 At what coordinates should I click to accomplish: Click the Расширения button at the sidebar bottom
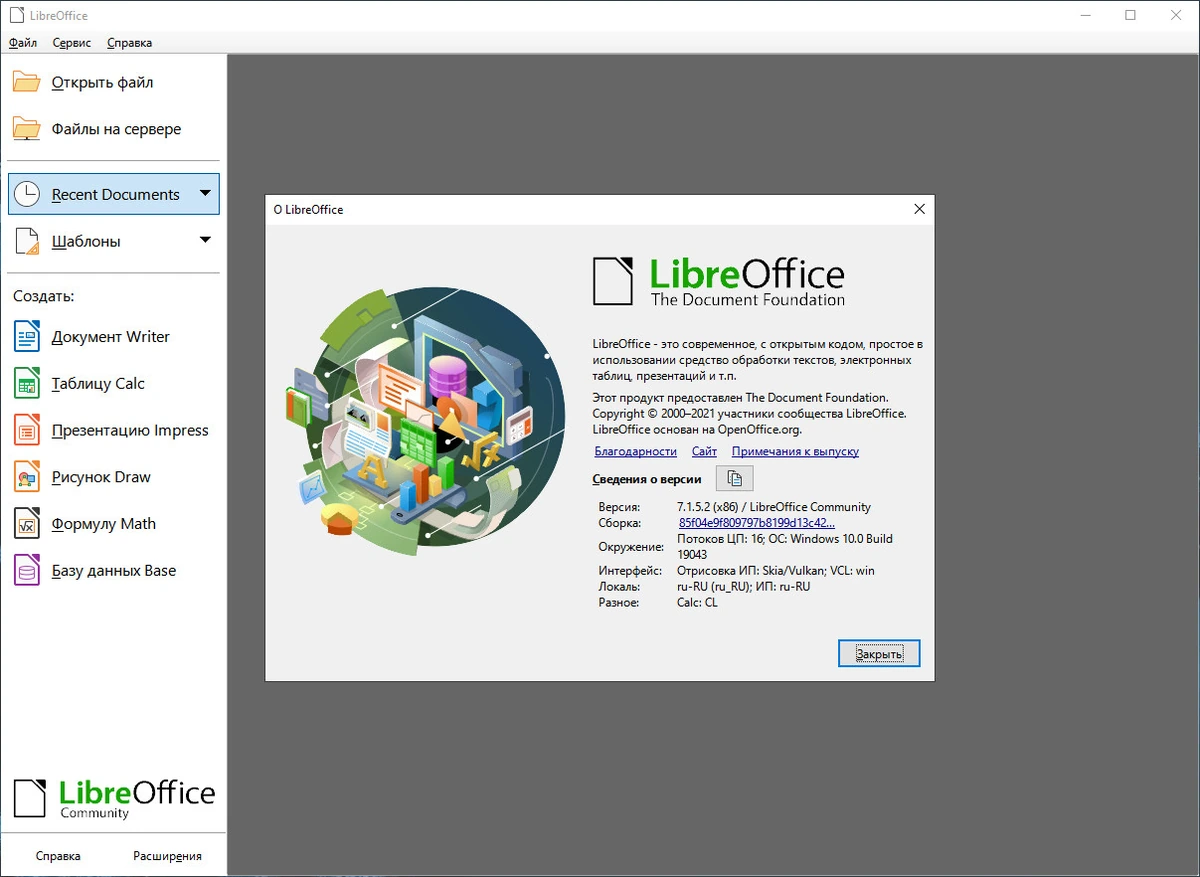[167, 856]
